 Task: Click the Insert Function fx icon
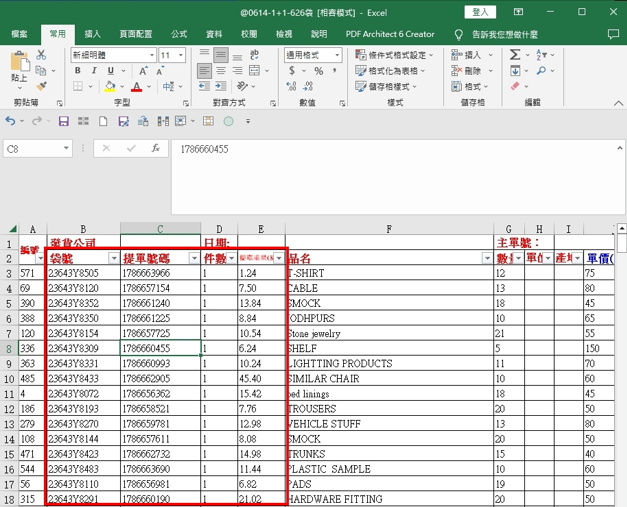point(156,148)
